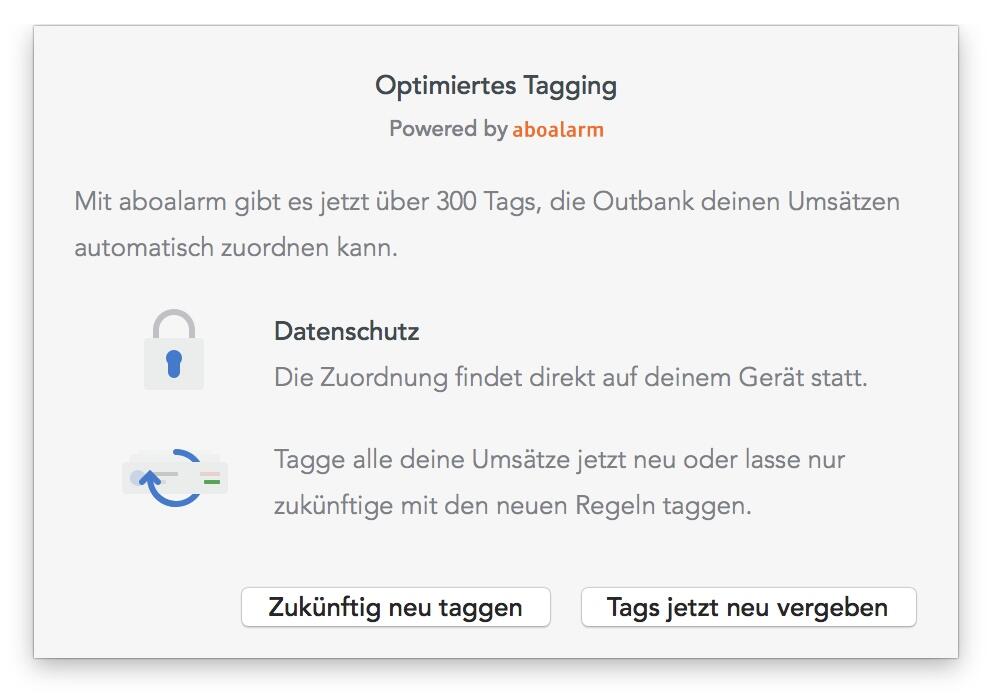Click the "Tagge alle deine Umsätze" text line
992x700 pixels.
click(559, 460)
